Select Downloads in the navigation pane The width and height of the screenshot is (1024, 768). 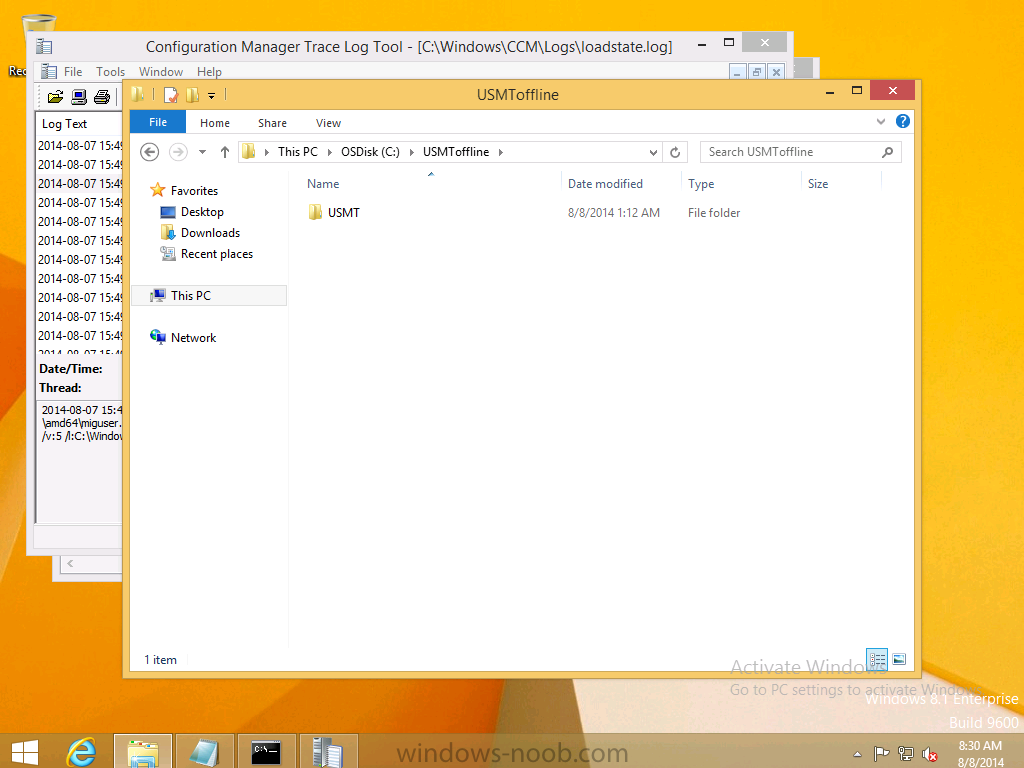pyautogui.click(x=210, y=232)
